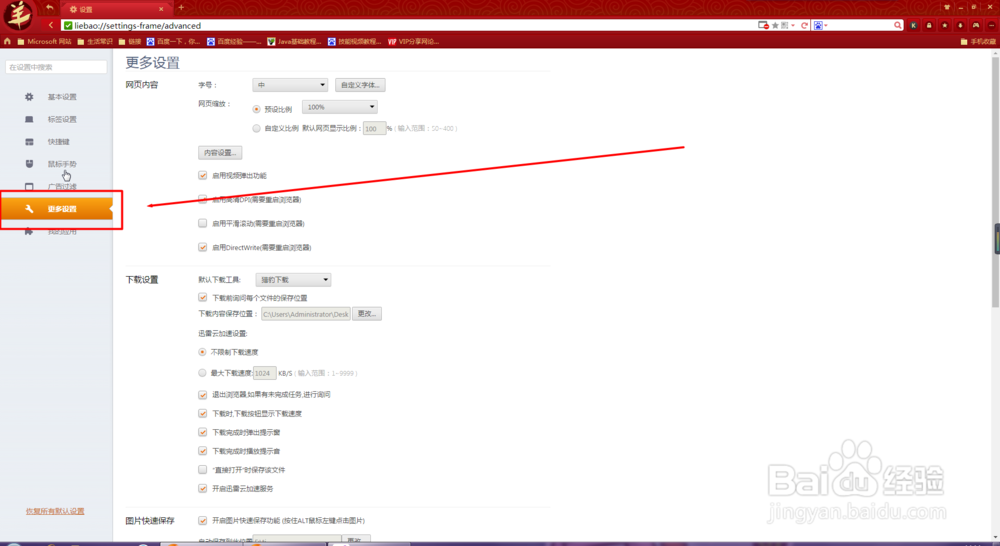Image resolution: width=1000 pixels, height=546 pixels.
Task: Open the 手机收藏 bookmark folder
Action: (978, 41)
